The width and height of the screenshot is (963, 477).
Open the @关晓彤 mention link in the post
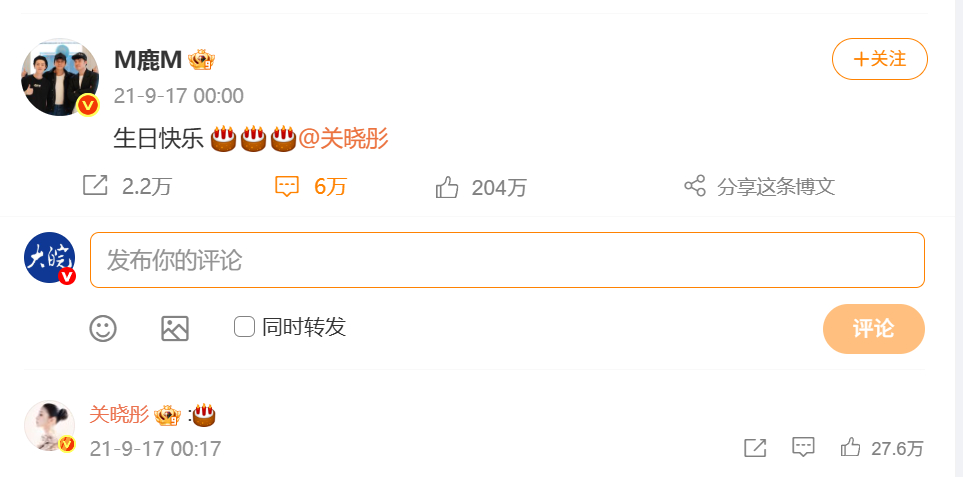(343, 139)
